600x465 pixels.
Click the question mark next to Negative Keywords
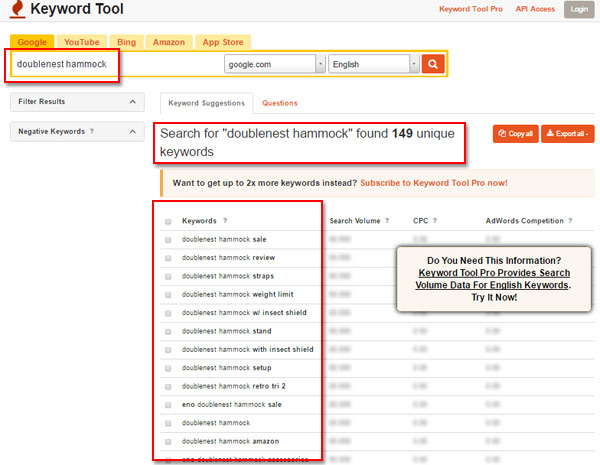92,131
